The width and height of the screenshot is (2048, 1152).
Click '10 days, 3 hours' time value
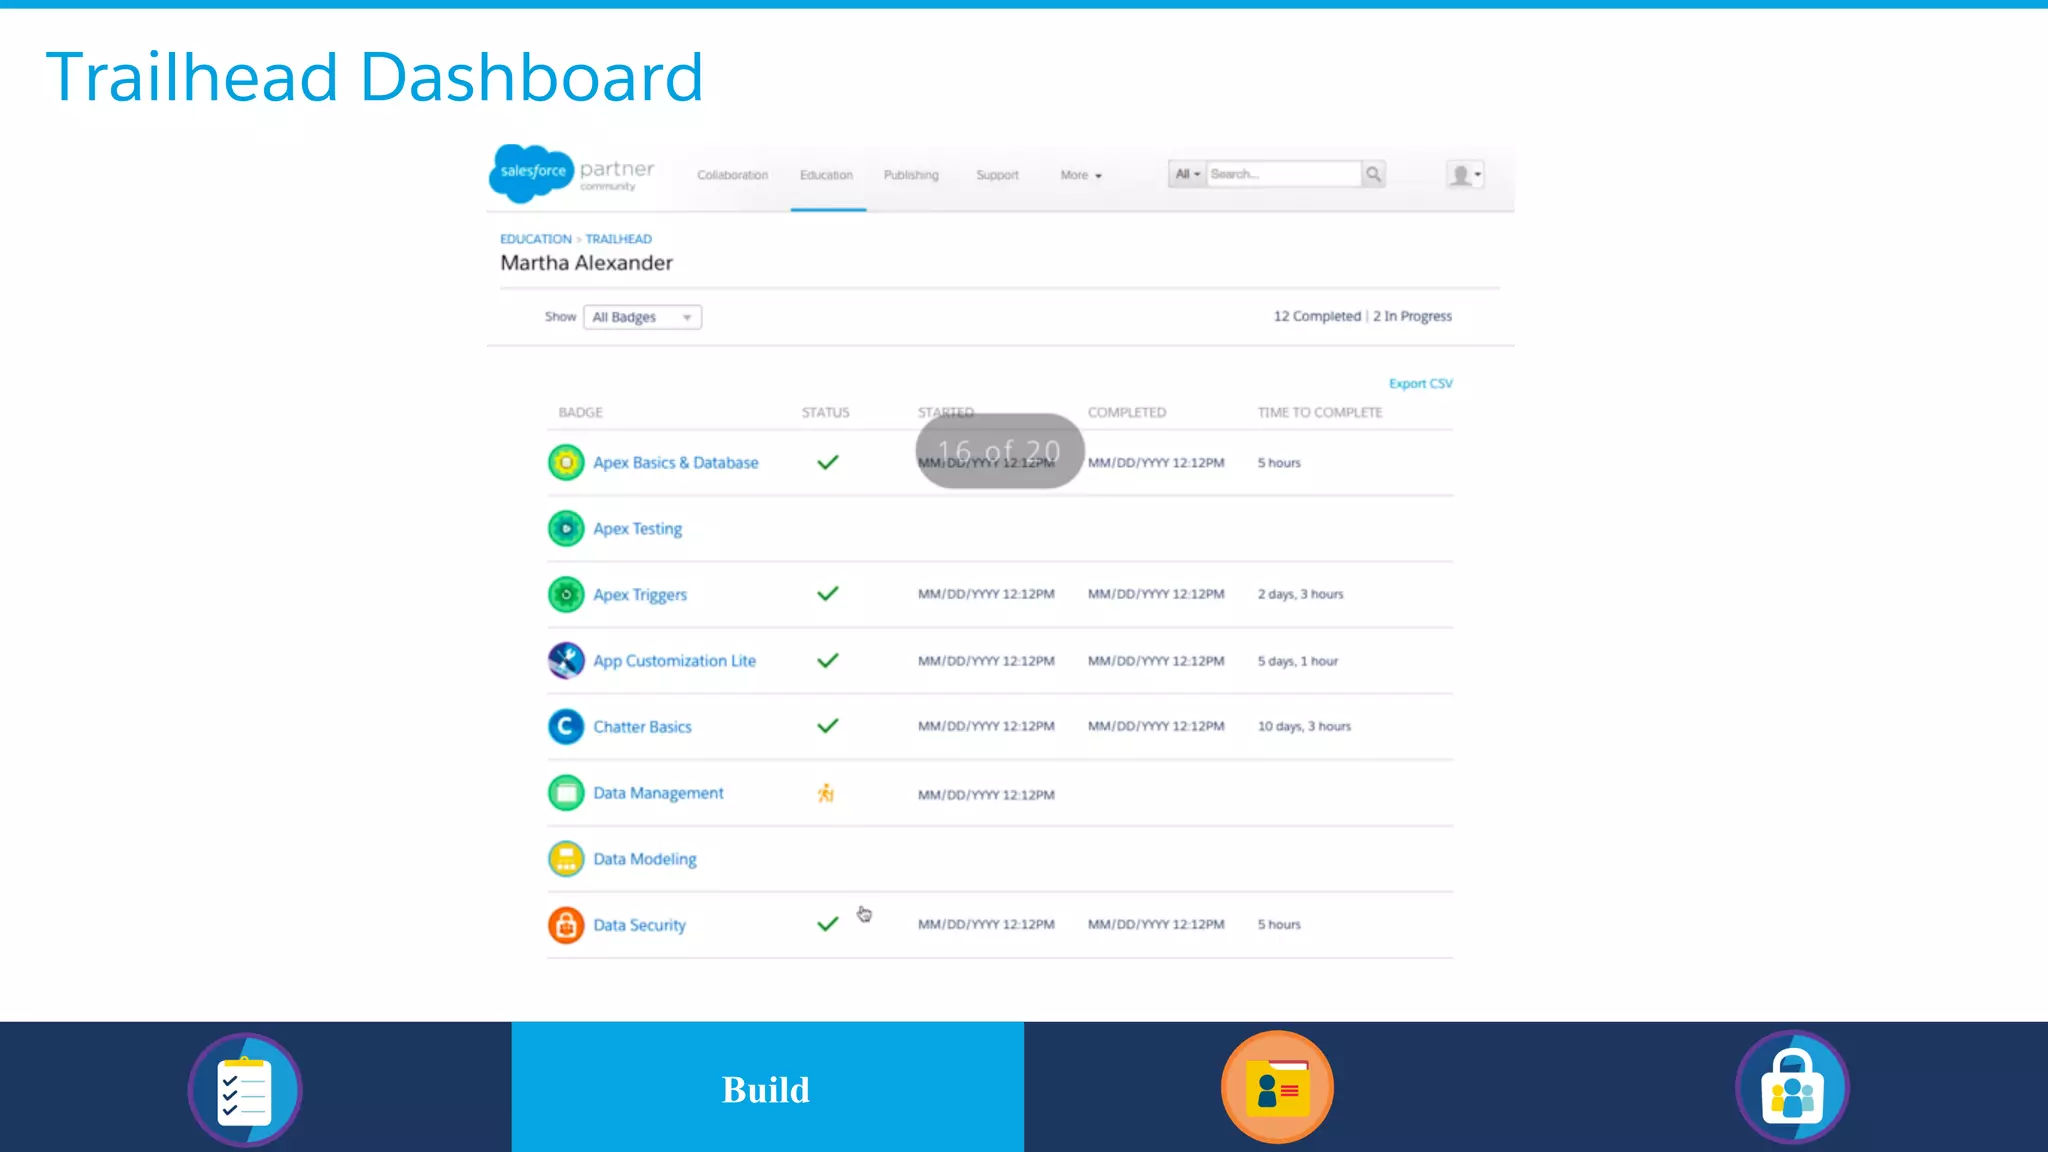point(1304,726)
